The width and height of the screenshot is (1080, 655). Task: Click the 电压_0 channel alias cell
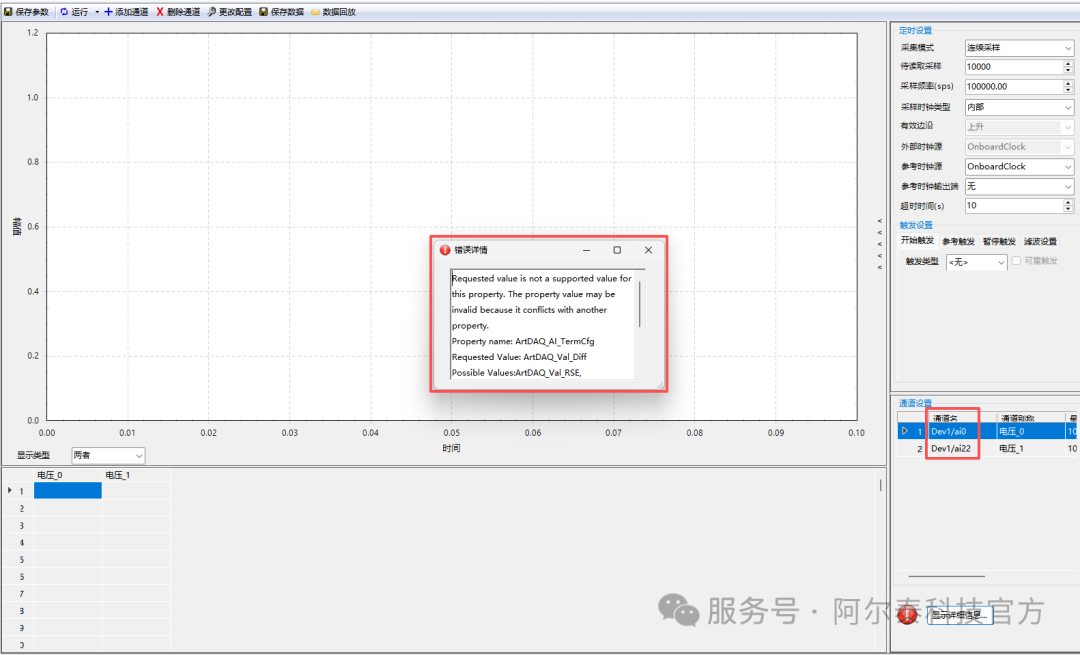[1030, 431]
